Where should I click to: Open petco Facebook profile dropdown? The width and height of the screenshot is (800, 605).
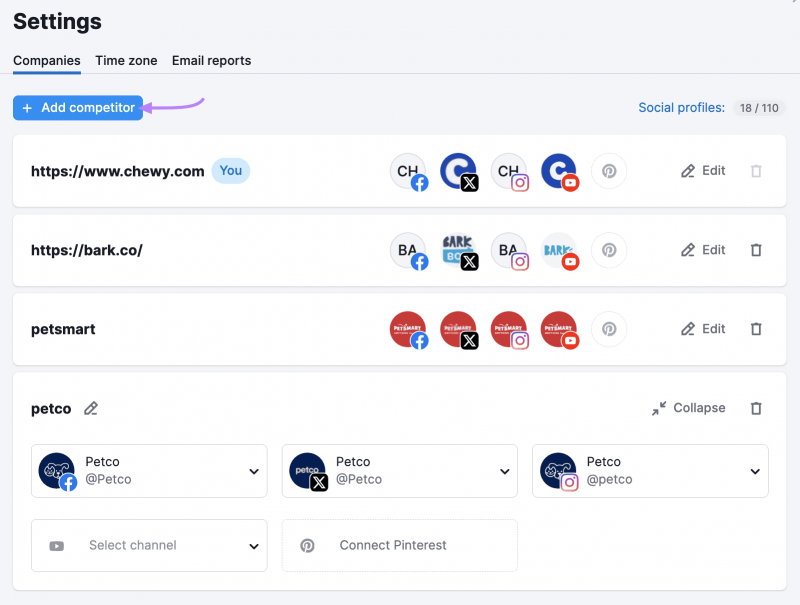tap(149, 471)
